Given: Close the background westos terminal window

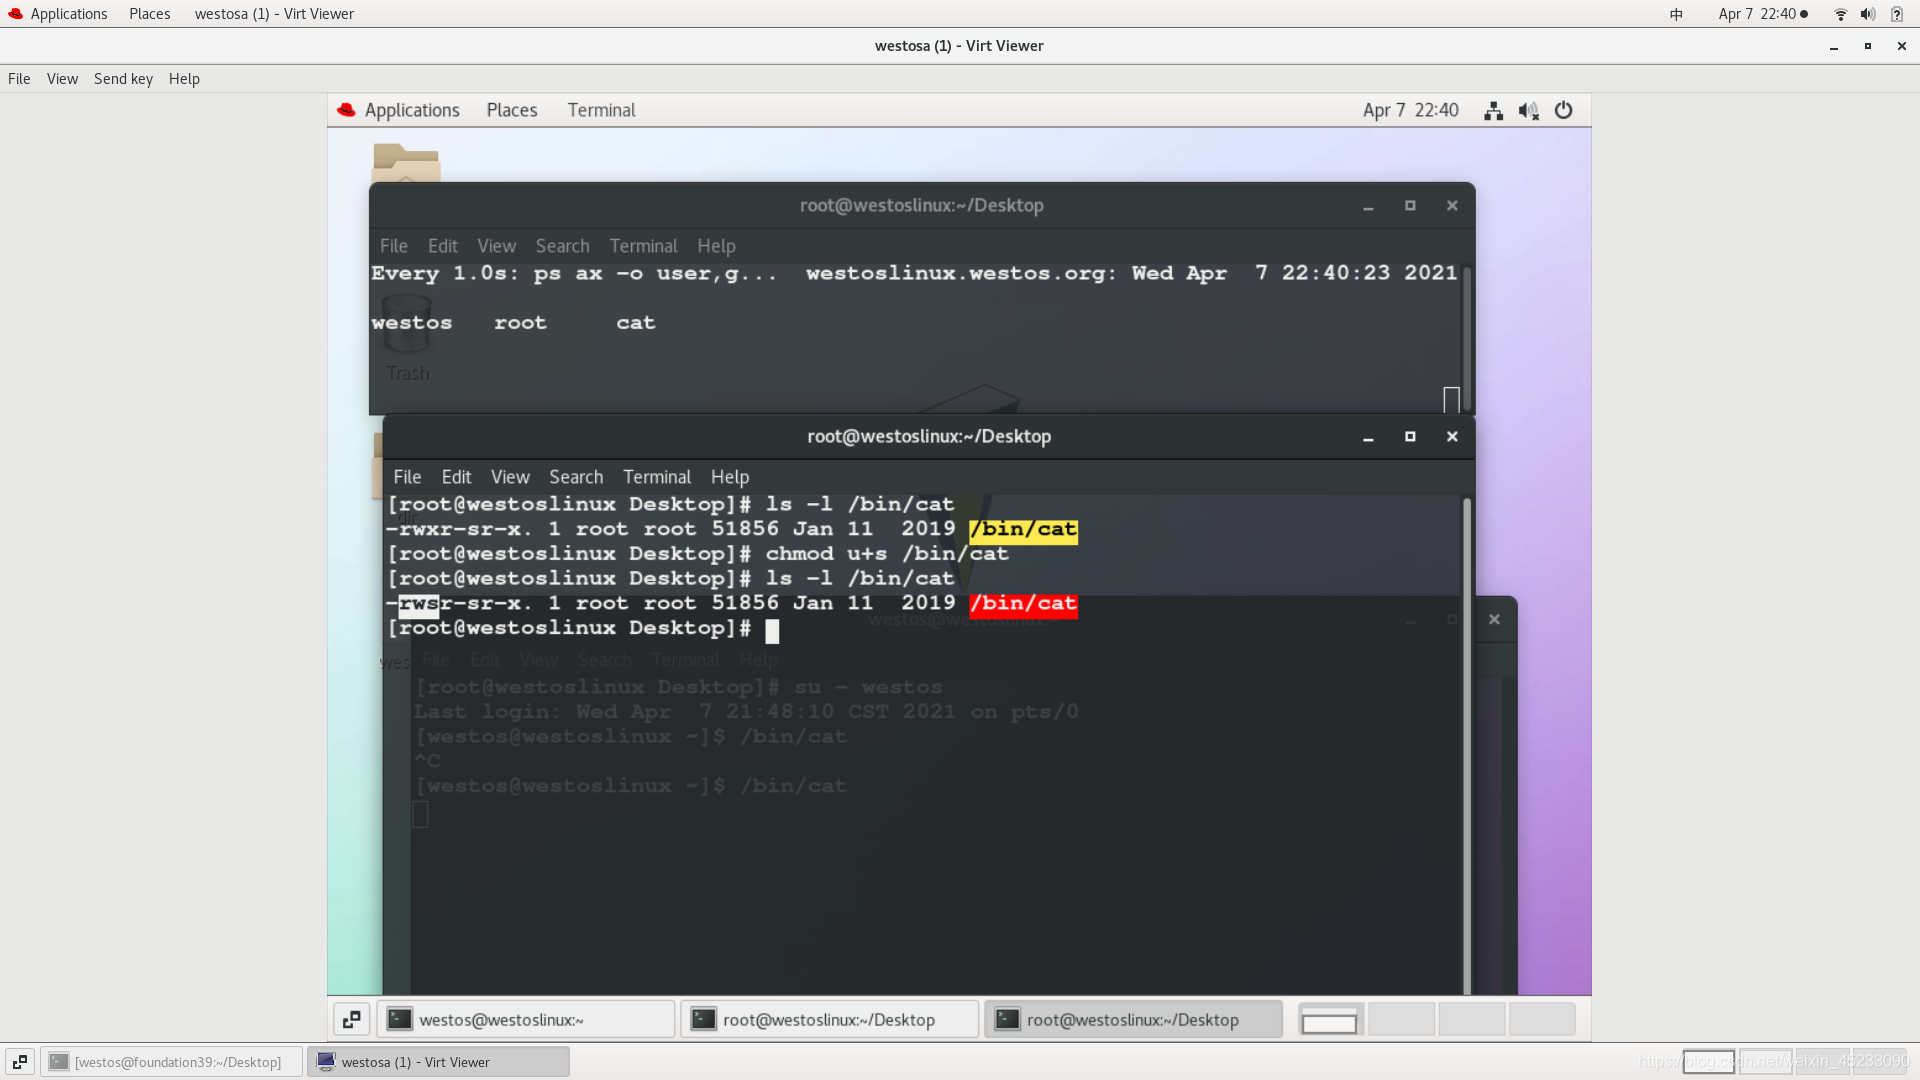Looking at the screenshot, I should (x=1494, y=620).
